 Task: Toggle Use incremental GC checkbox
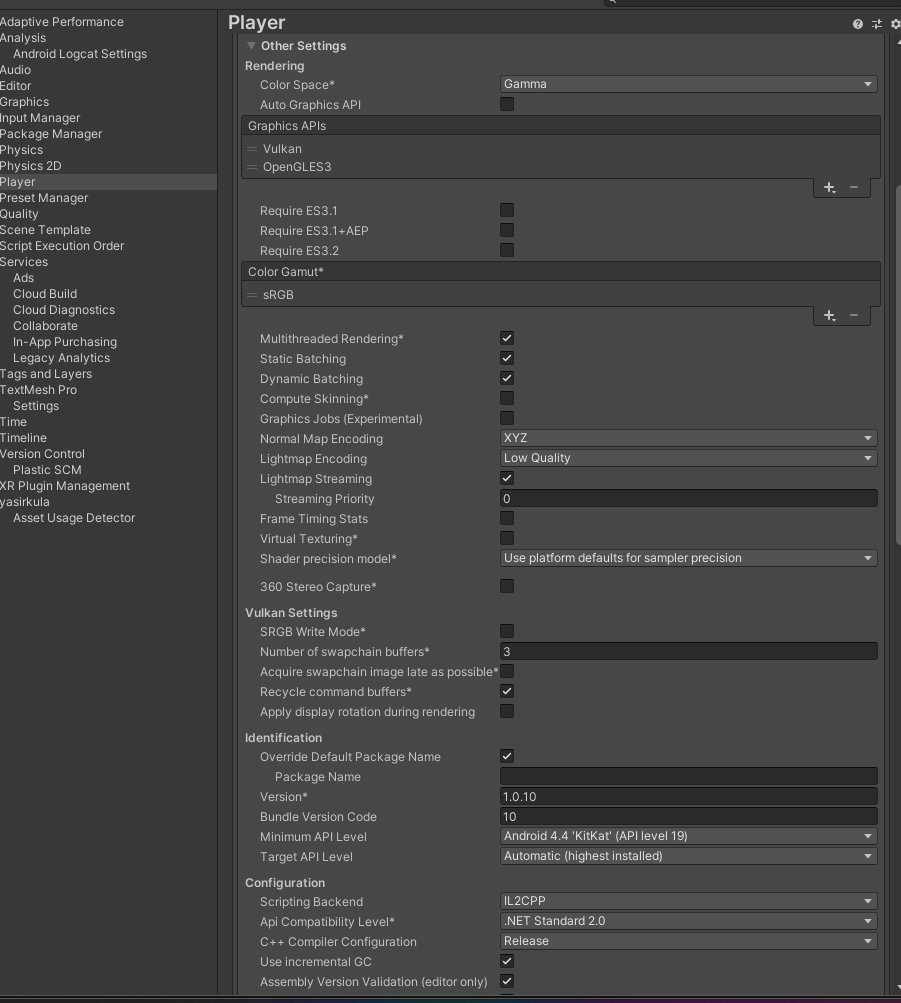click(507, 961)
